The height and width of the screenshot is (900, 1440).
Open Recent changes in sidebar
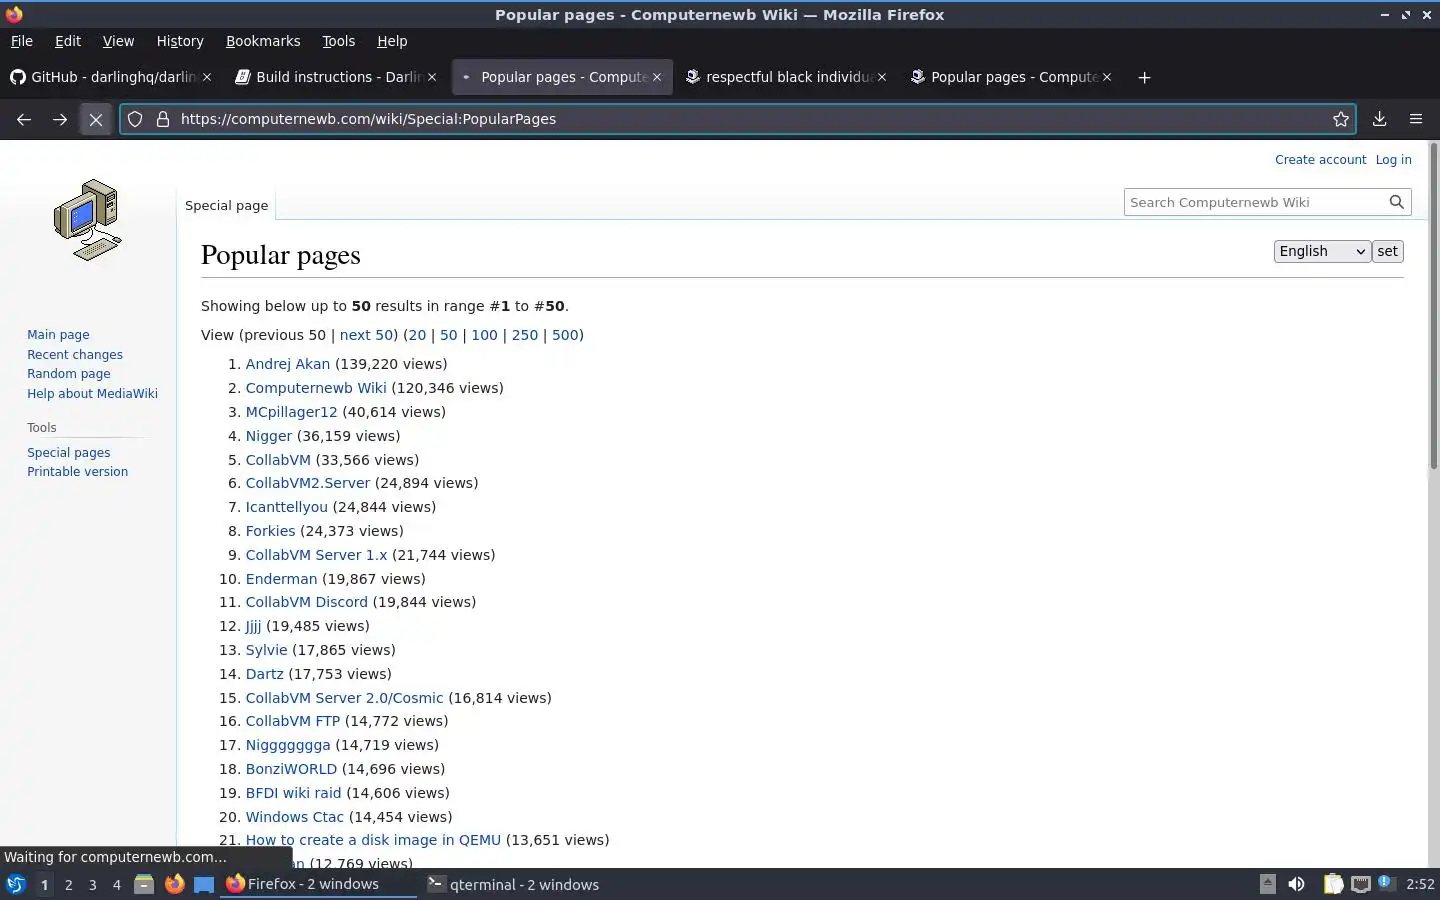(x=75, y=355)
